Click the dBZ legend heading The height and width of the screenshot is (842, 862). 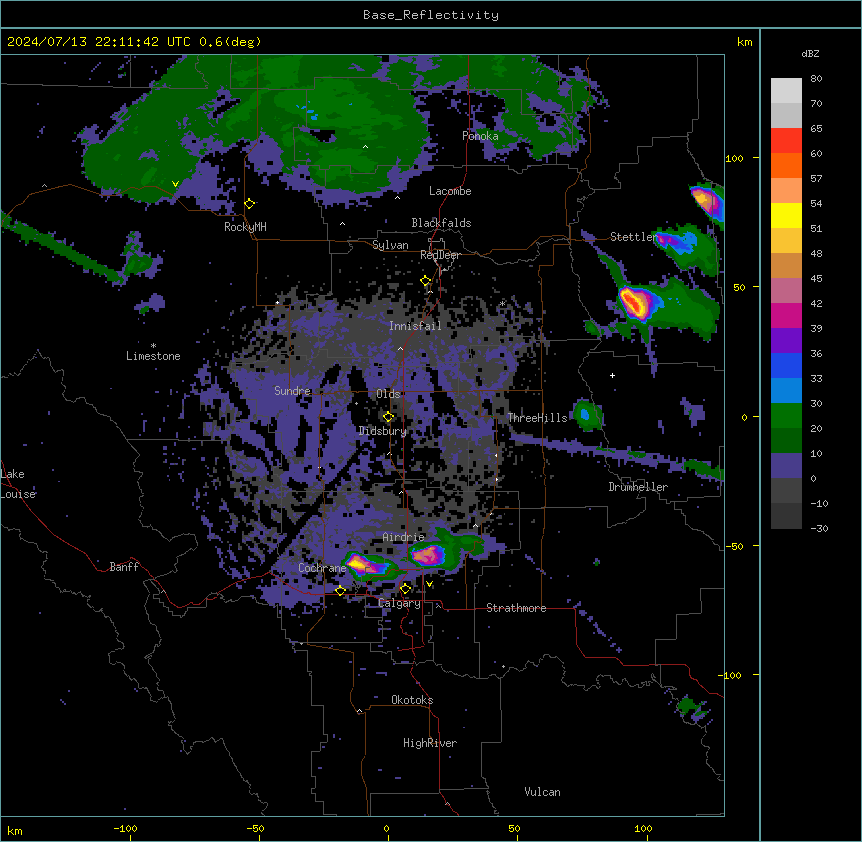(810, 53)
